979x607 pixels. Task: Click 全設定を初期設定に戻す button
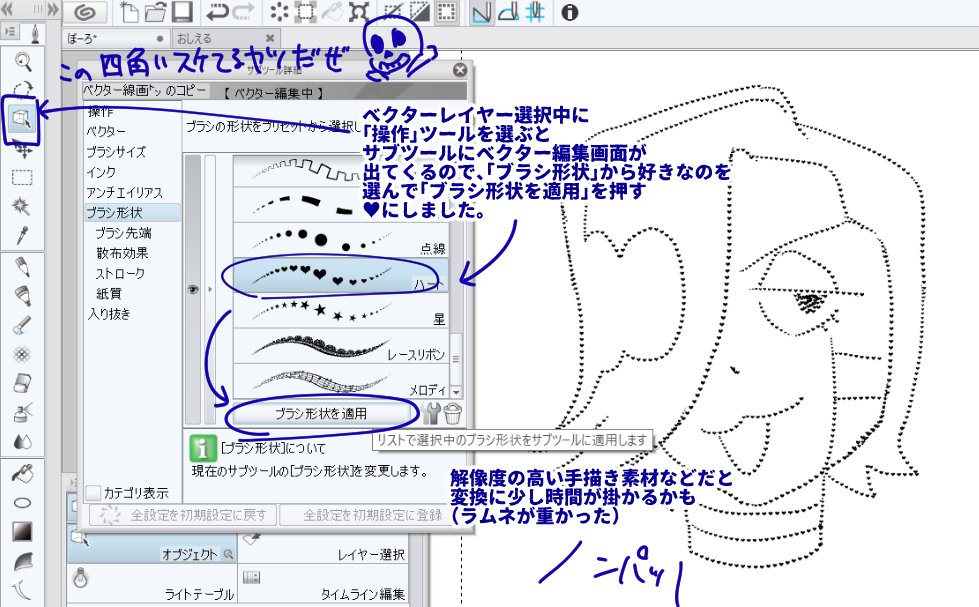click(184, 515)
